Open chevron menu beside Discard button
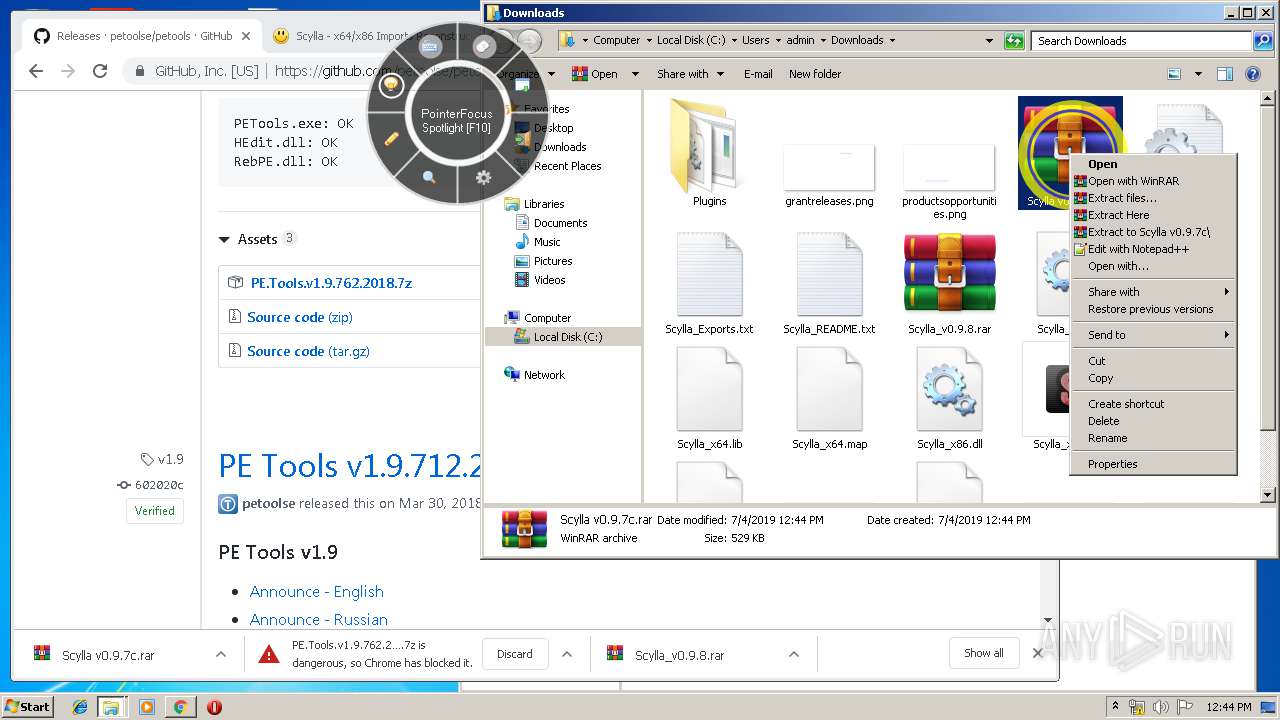 click(x=566, y=654)
